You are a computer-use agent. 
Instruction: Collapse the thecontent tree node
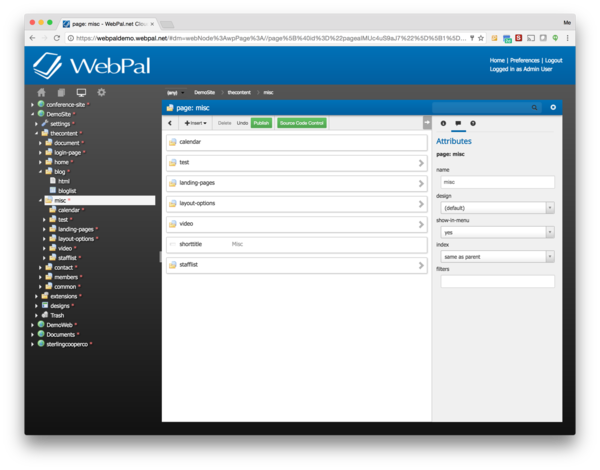pyautogui.click(x=36, y=133)
